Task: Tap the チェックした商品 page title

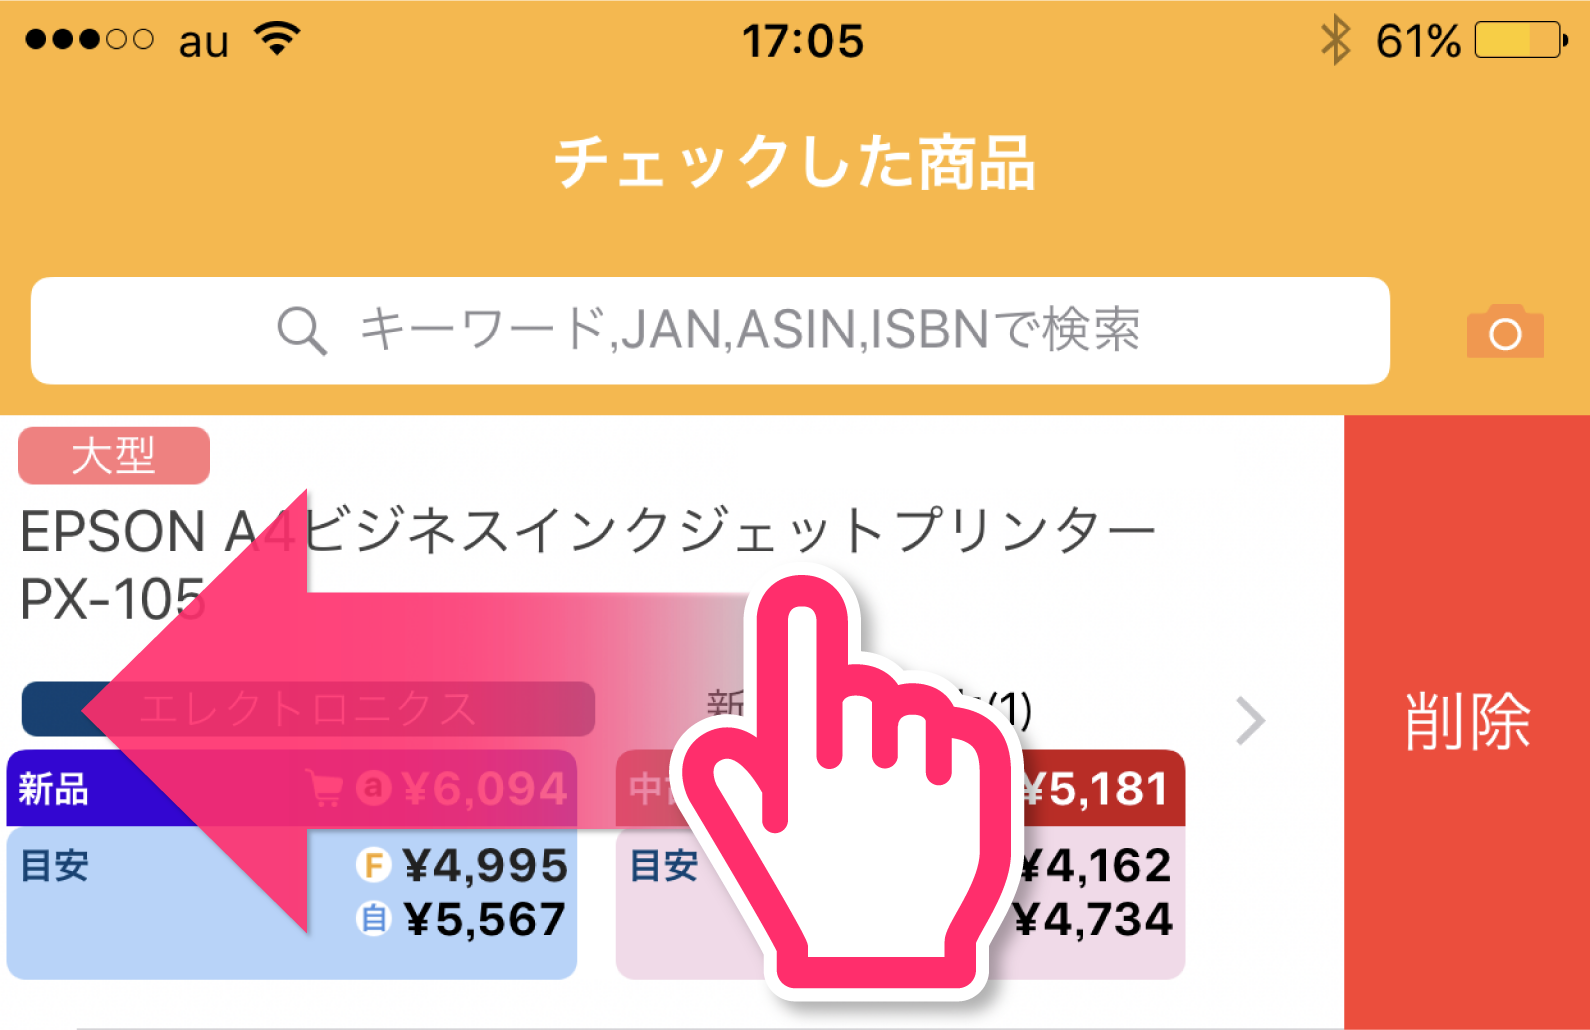Action: pyautogui.click(x=795, y=163)
